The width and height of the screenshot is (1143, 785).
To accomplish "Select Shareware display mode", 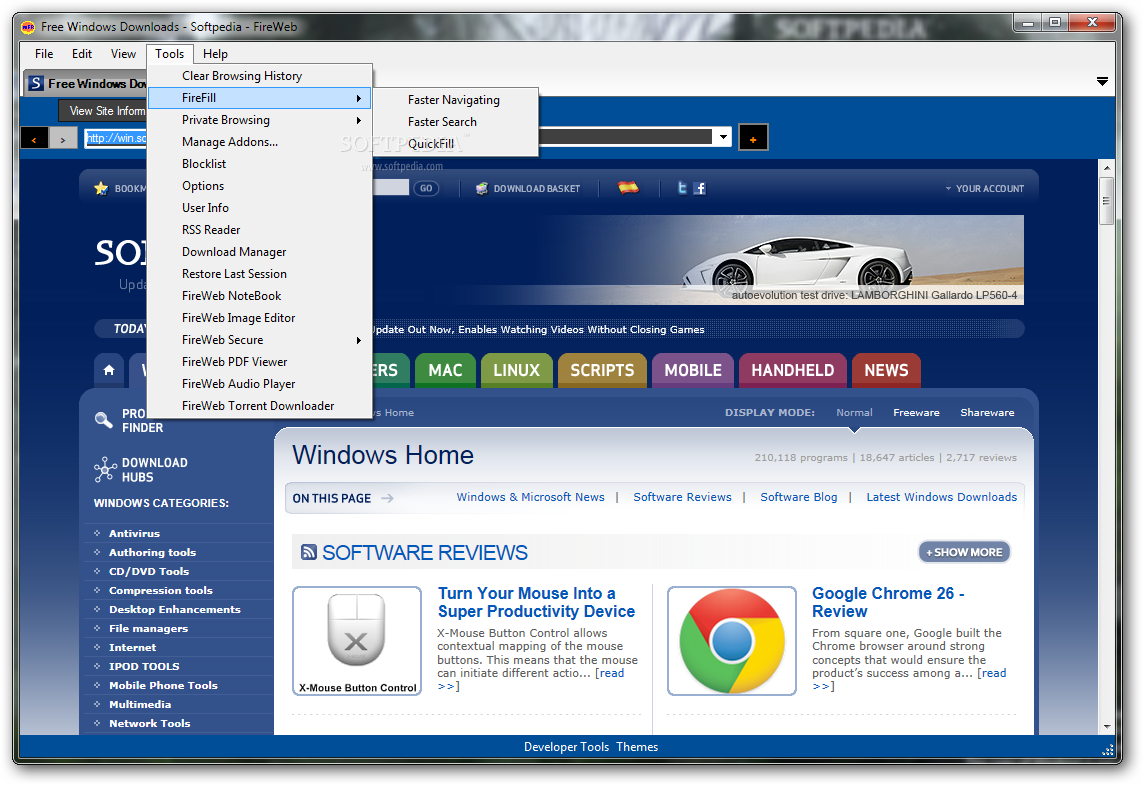I will (x=987, y=413).
